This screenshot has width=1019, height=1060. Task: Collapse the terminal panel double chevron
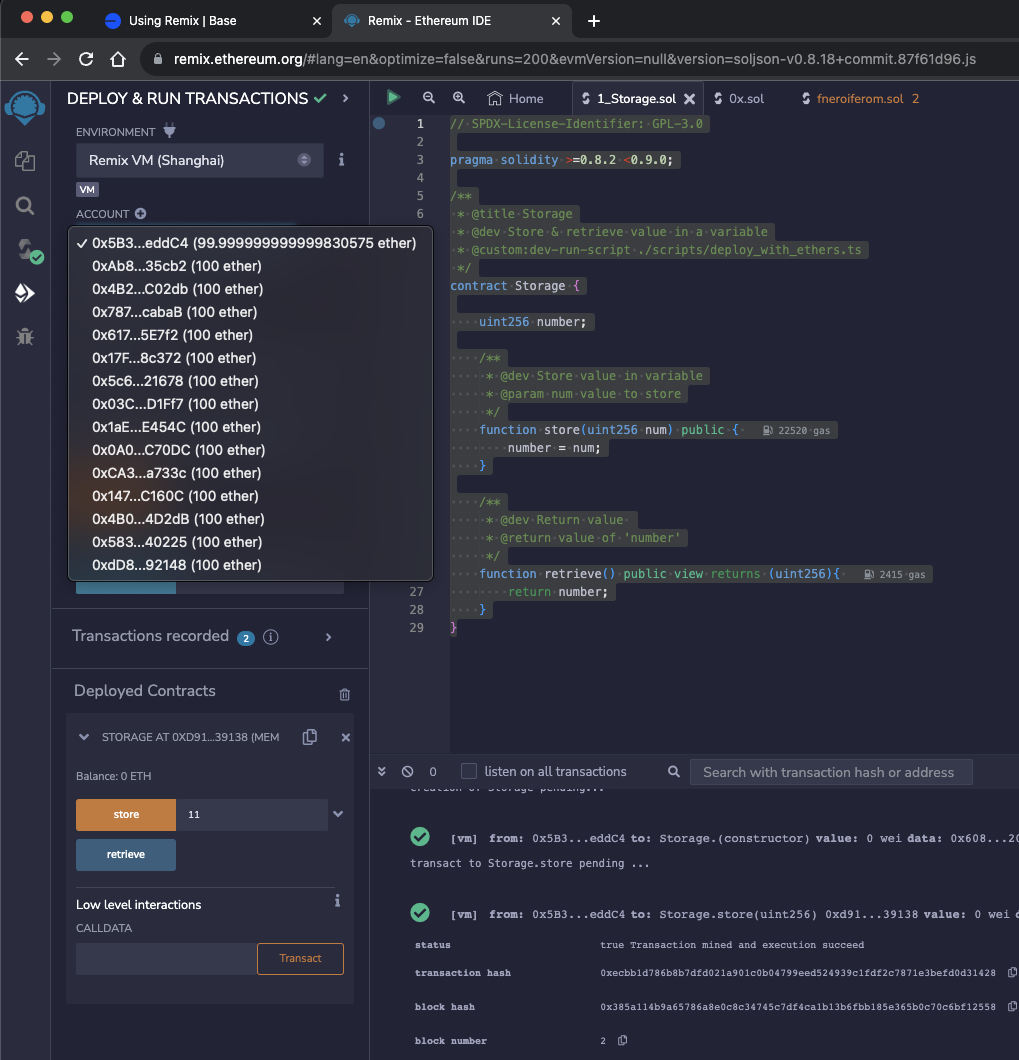click(x=381, y=771)
